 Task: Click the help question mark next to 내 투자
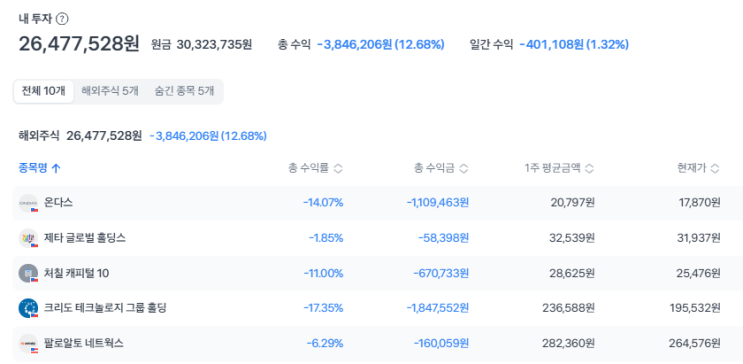(62, 19)
